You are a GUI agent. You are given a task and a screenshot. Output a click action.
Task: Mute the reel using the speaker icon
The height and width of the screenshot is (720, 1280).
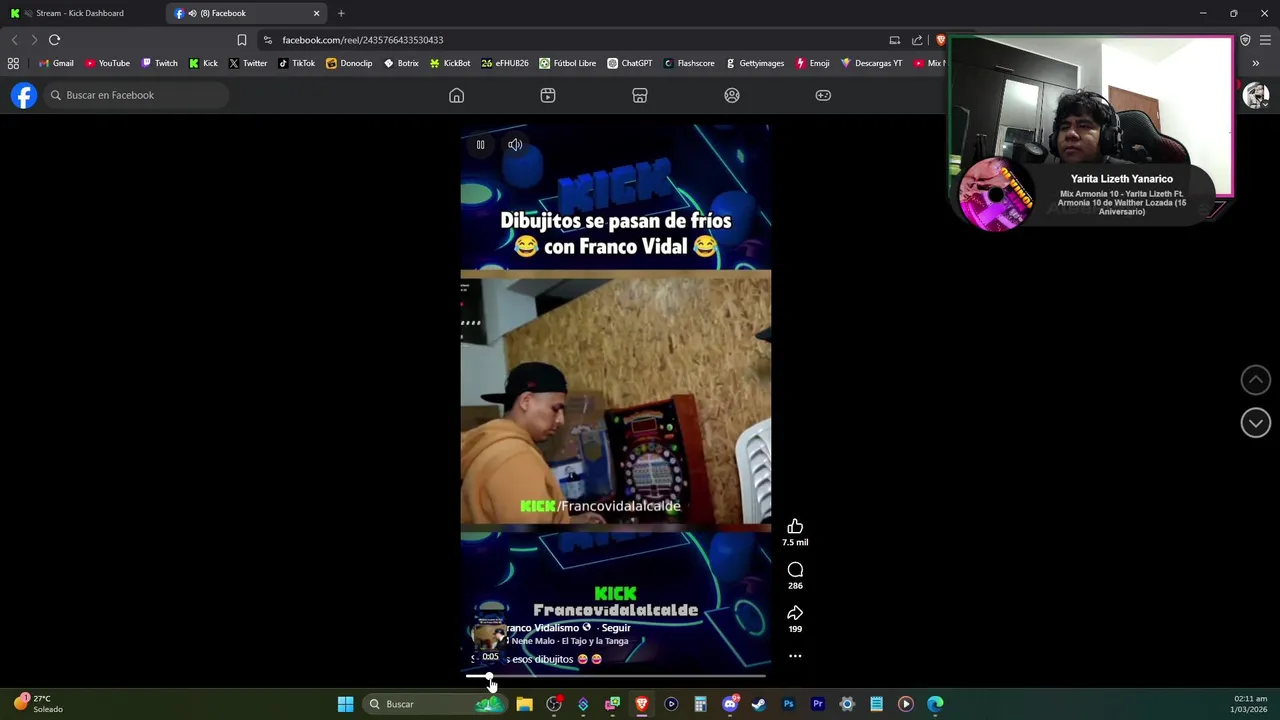[x=515, y=145]
